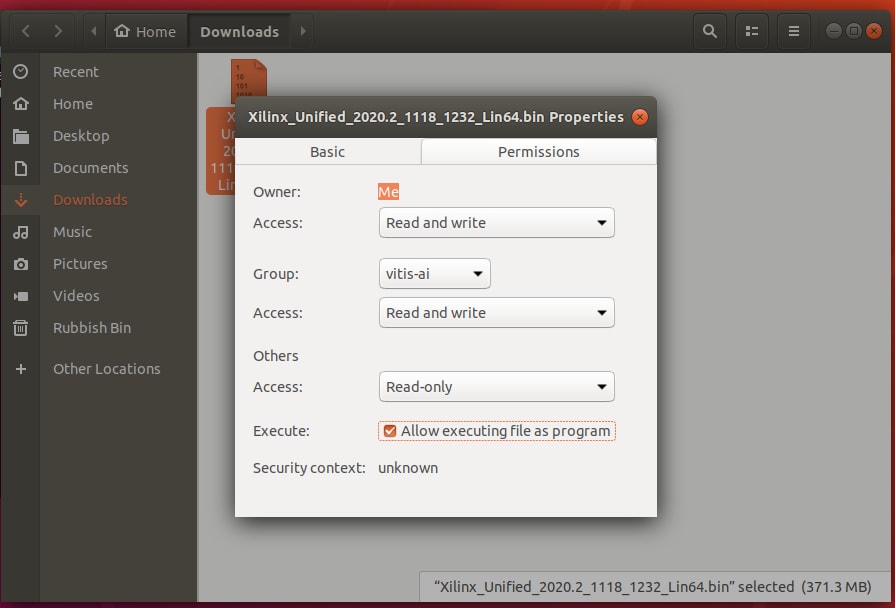Toggle the list view icon
The height and width of the screenshot is (608, 895).
tap(752, 31)
